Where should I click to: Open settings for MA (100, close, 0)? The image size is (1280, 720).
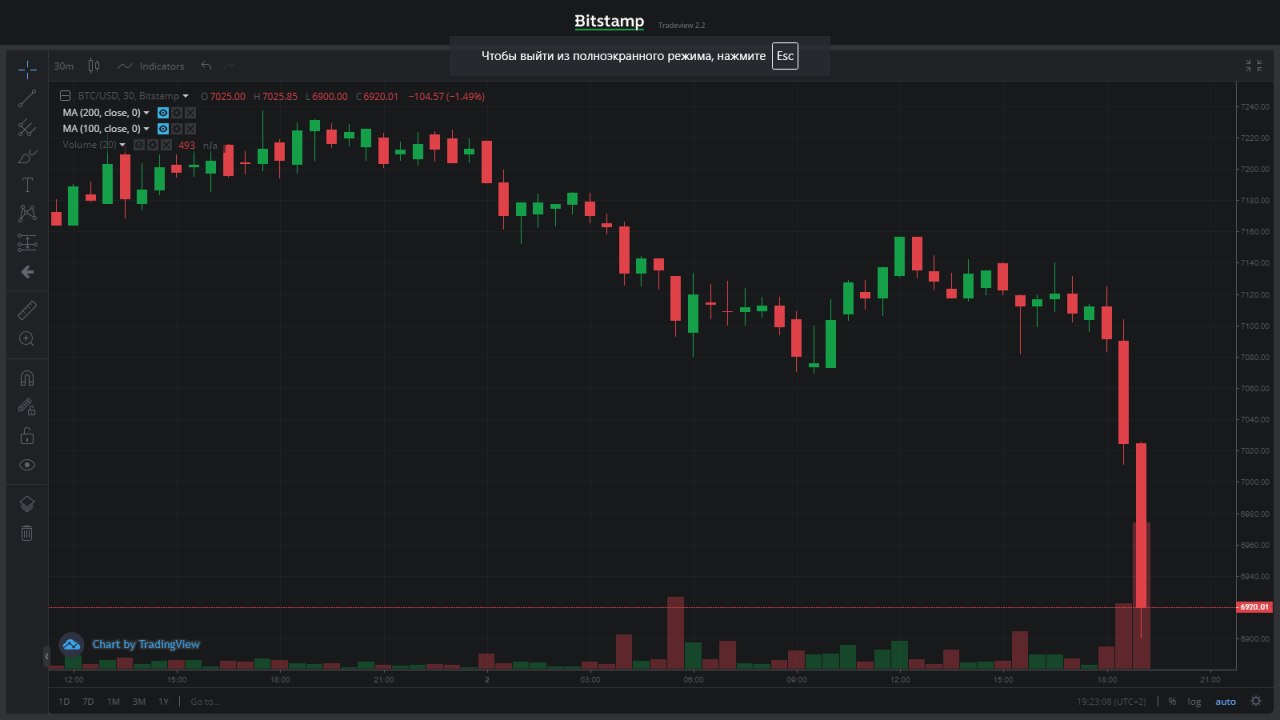pyautogui.click(x=176, y=129)
